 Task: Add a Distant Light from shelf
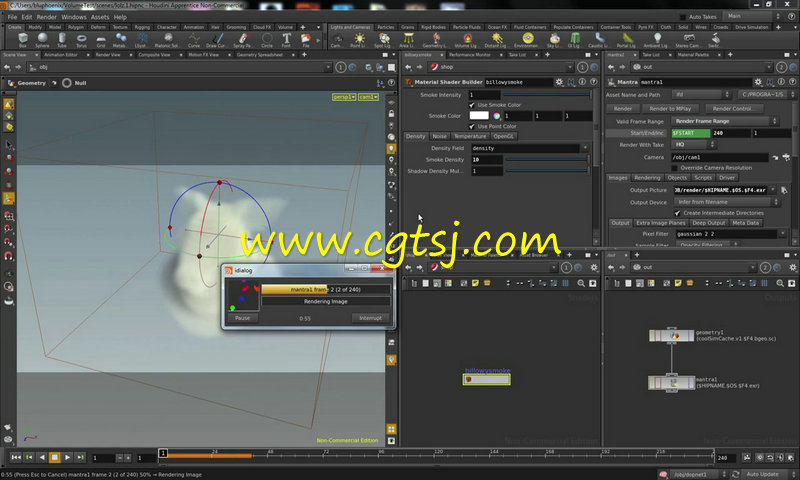(x=496, y=40)
